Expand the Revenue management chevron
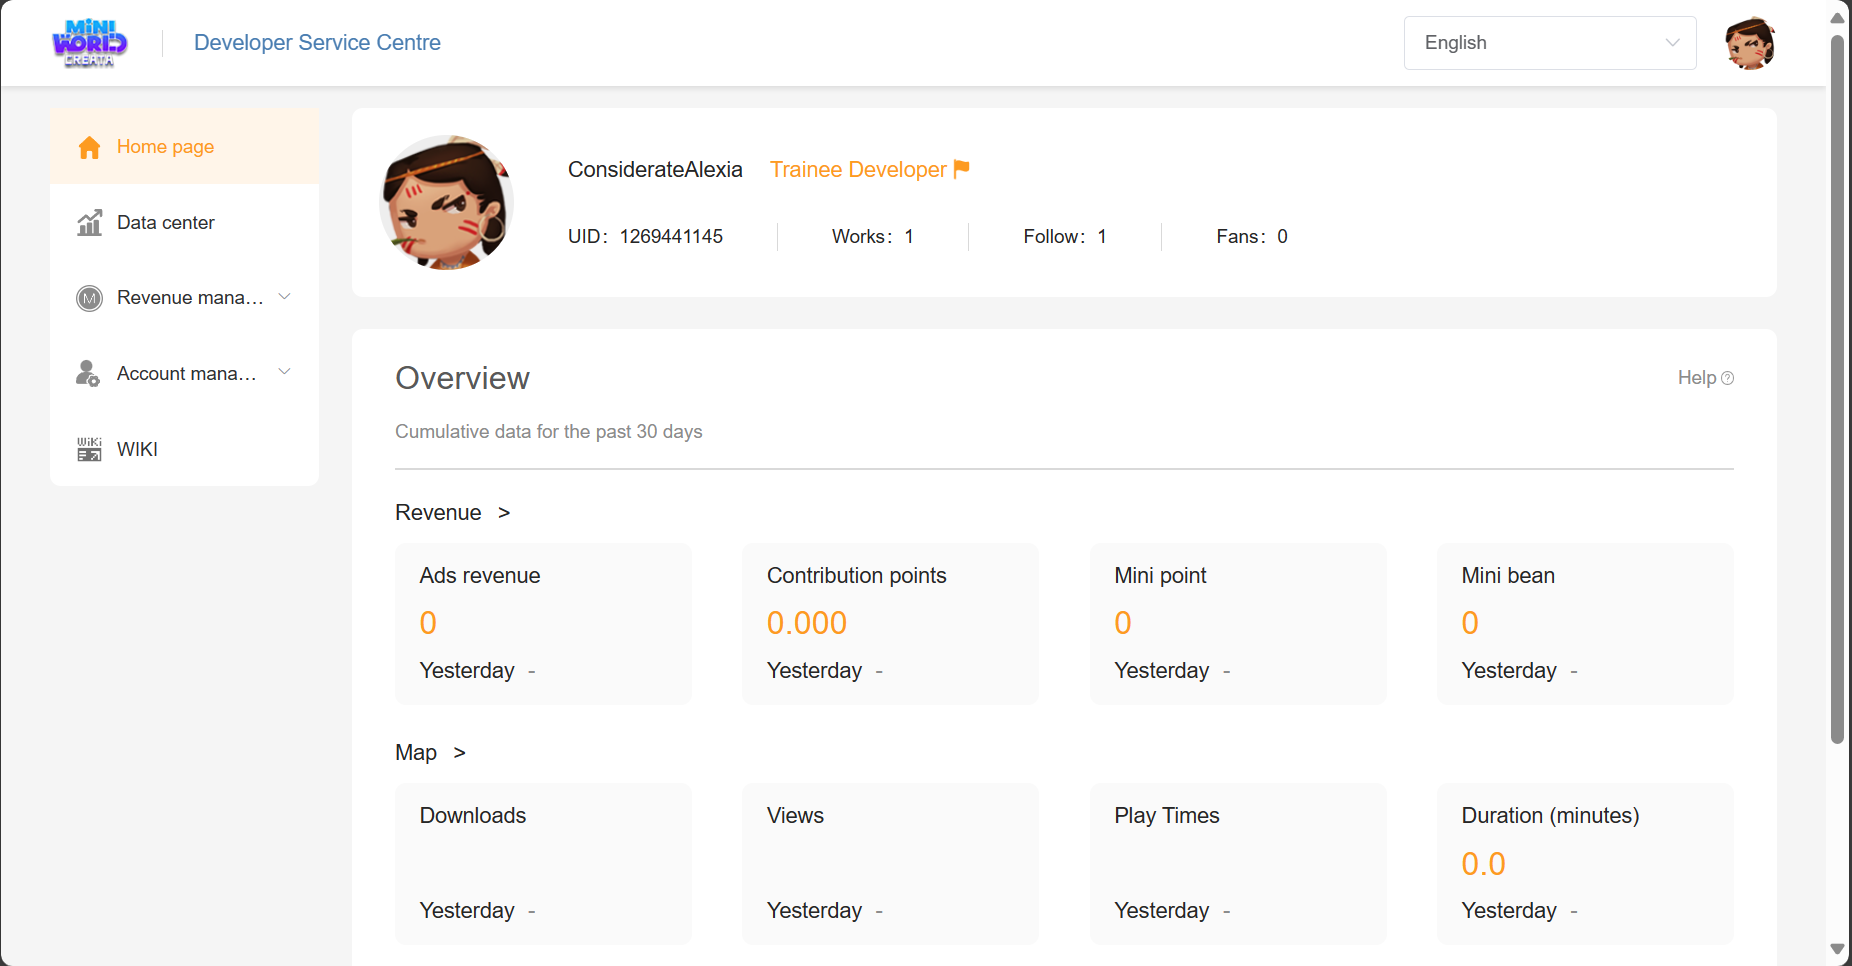Screen dimensions: 1852x966 click(x=284, y=297)
